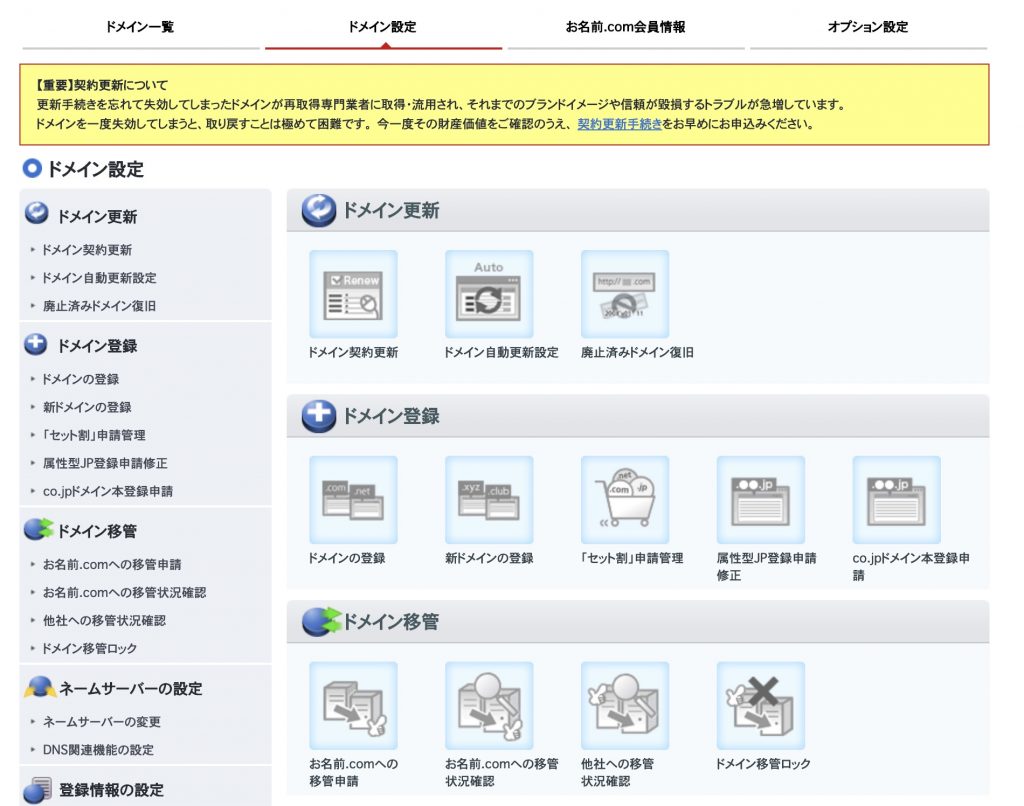Open the 属性型JP登録申請修正 icon tile
This screenshot has height=806, width=1024.
point(761,500)
